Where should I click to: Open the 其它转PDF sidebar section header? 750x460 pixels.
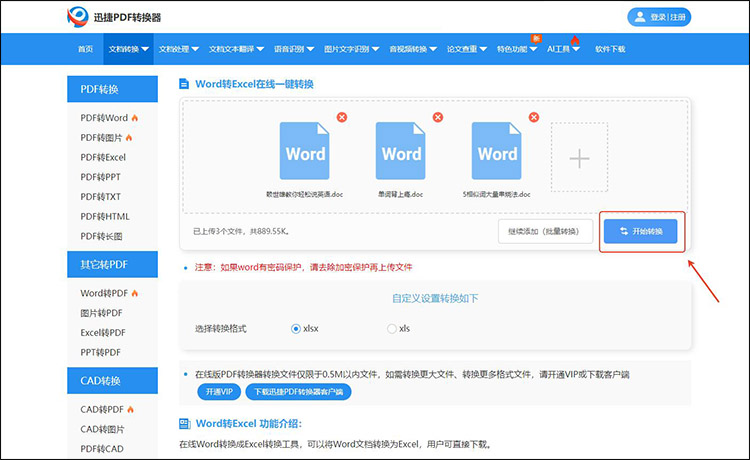pos(112,264)
